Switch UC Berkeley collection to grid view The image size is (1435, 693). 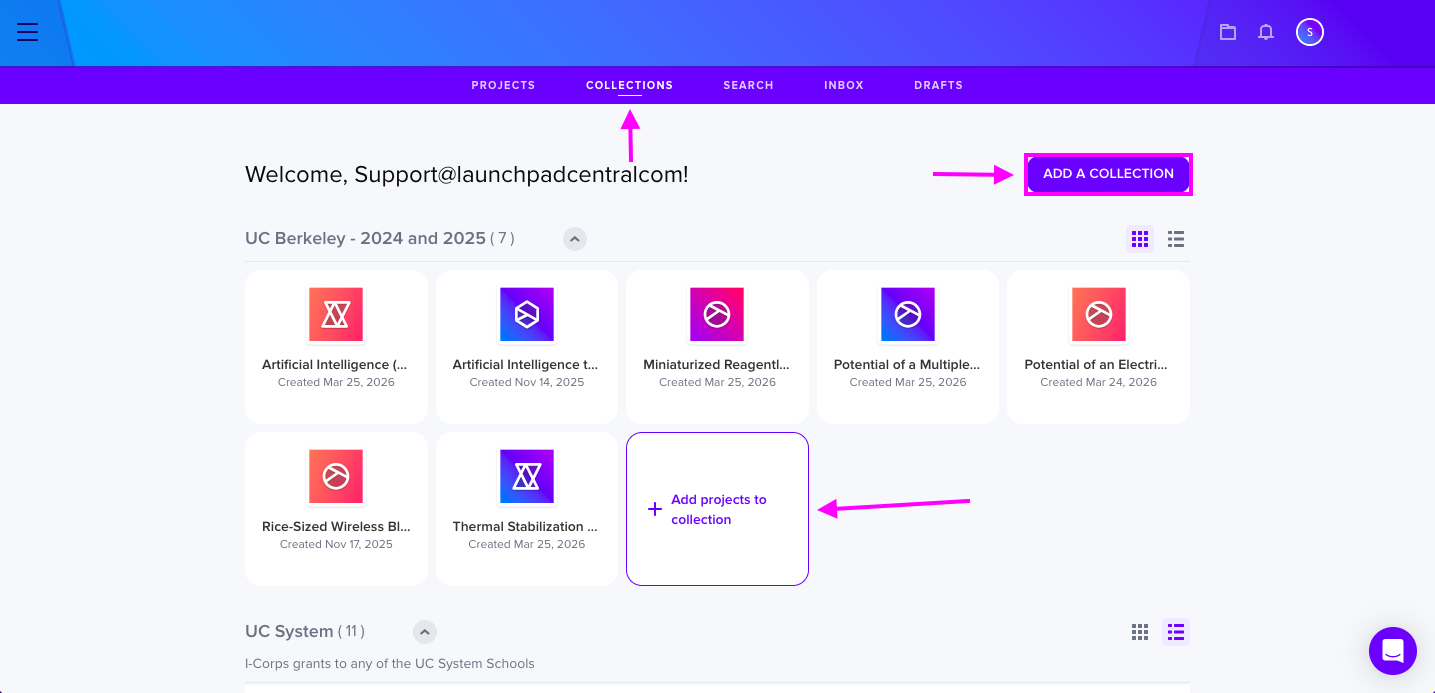click(1140, 239)
